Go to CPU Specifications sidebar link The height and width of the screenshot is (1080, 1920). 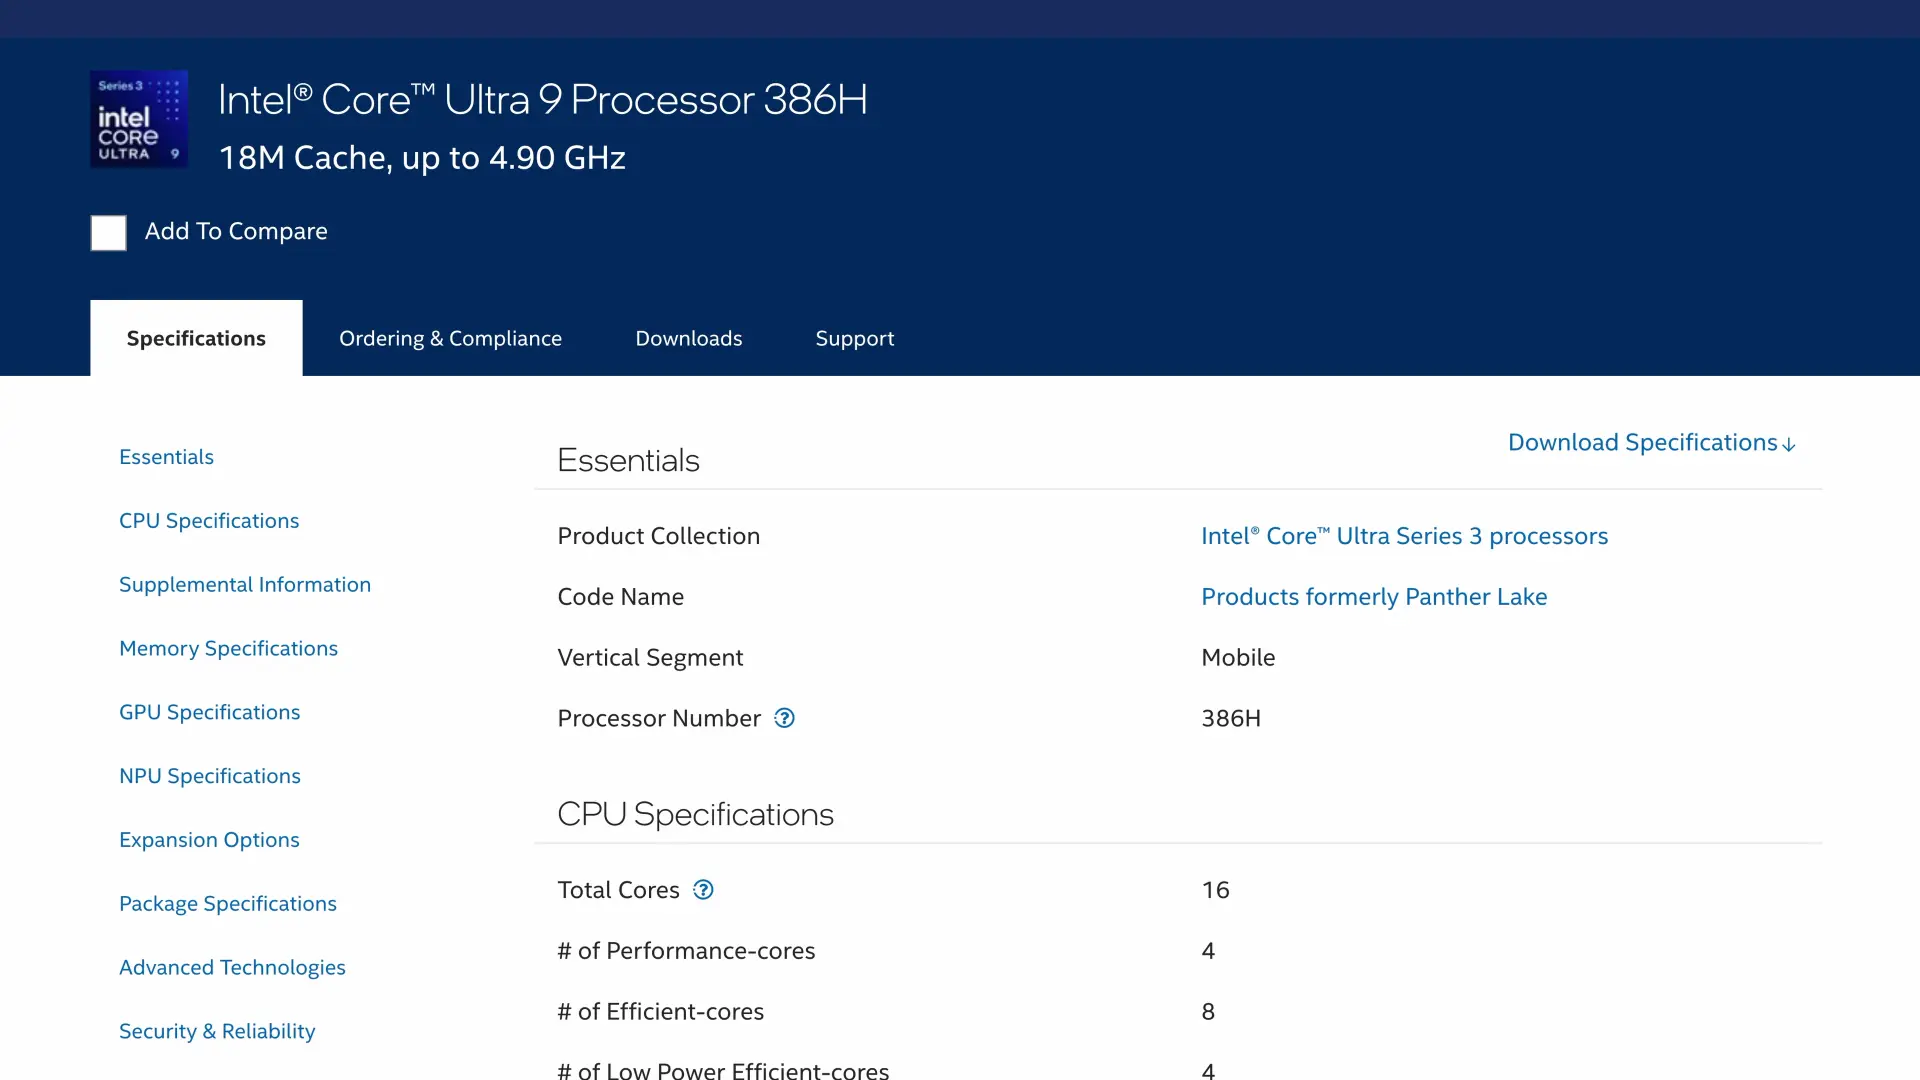209,521
